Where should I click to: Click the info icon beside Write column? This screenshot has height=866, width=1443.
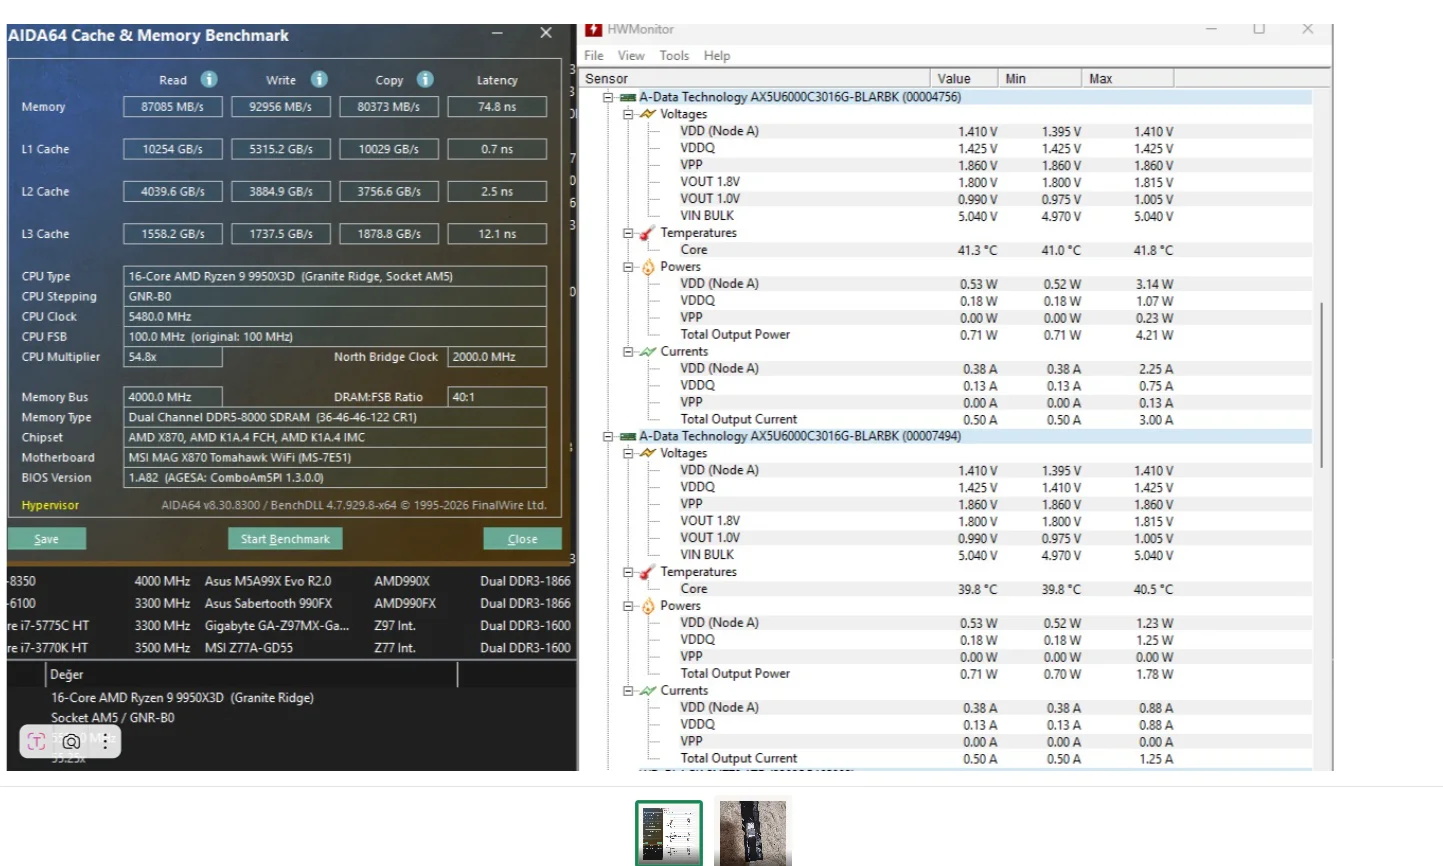click(319, 79)
